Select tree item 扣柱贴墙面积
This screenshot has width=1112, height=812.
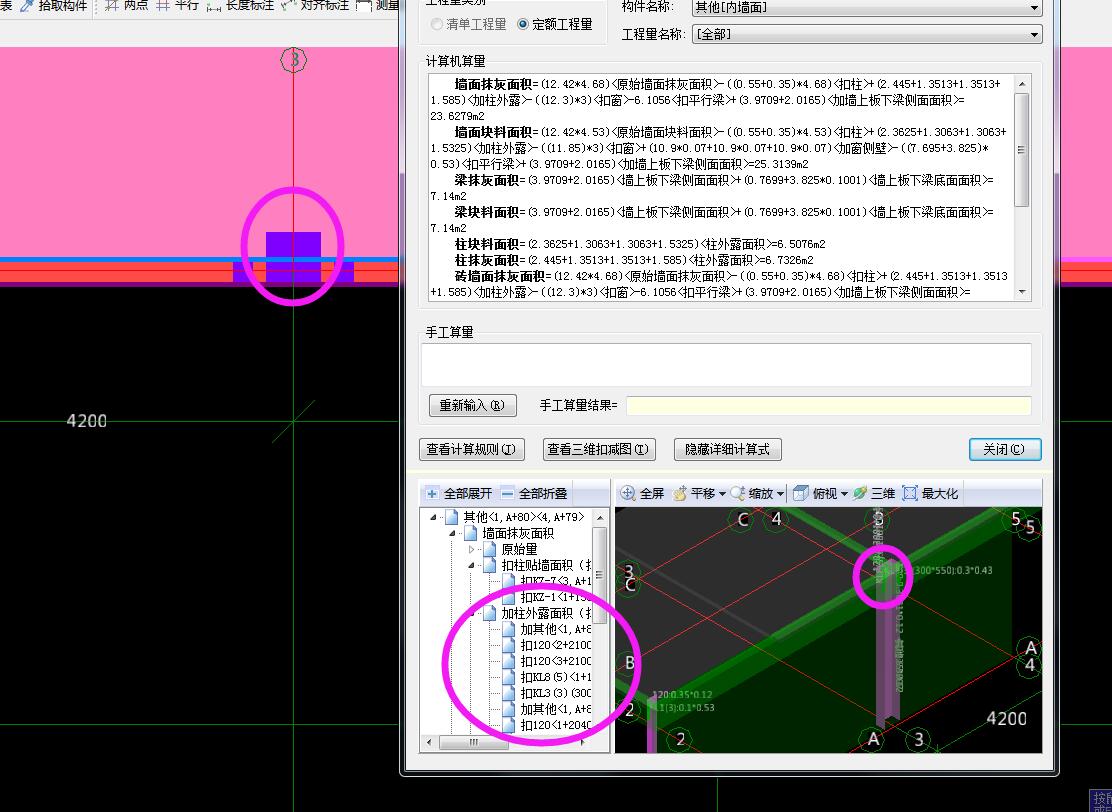pos(546,565)
